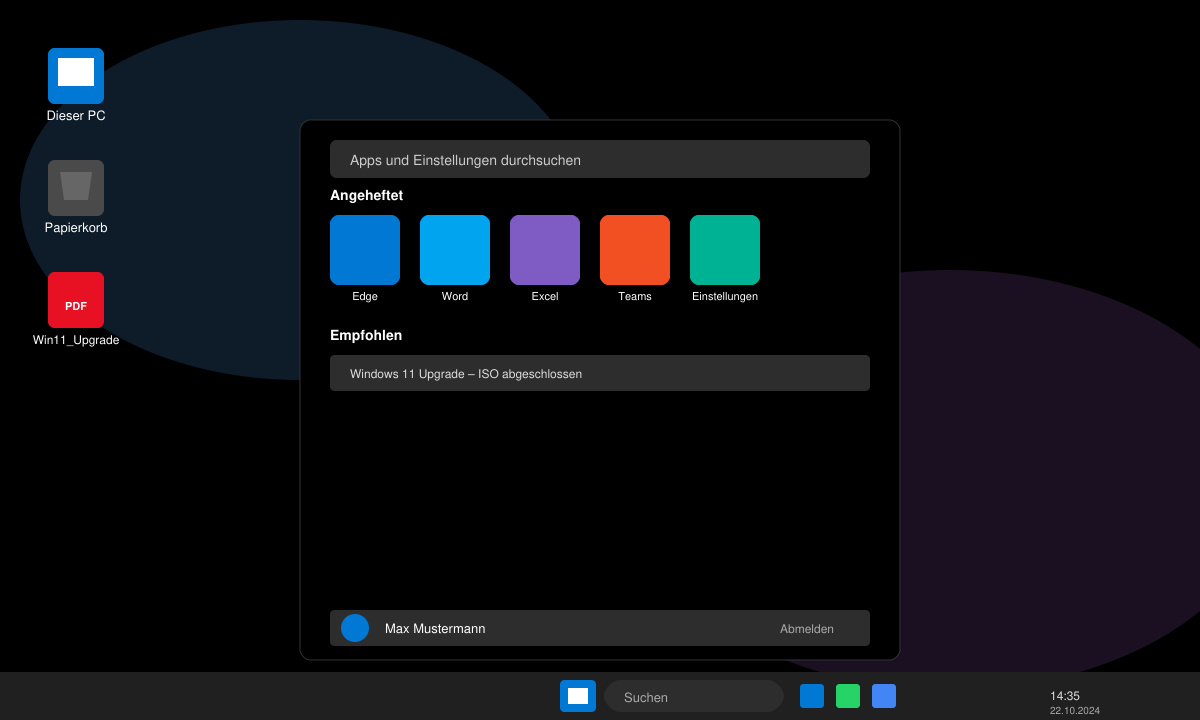Start Teams from the pinned section

coord(635,250)
